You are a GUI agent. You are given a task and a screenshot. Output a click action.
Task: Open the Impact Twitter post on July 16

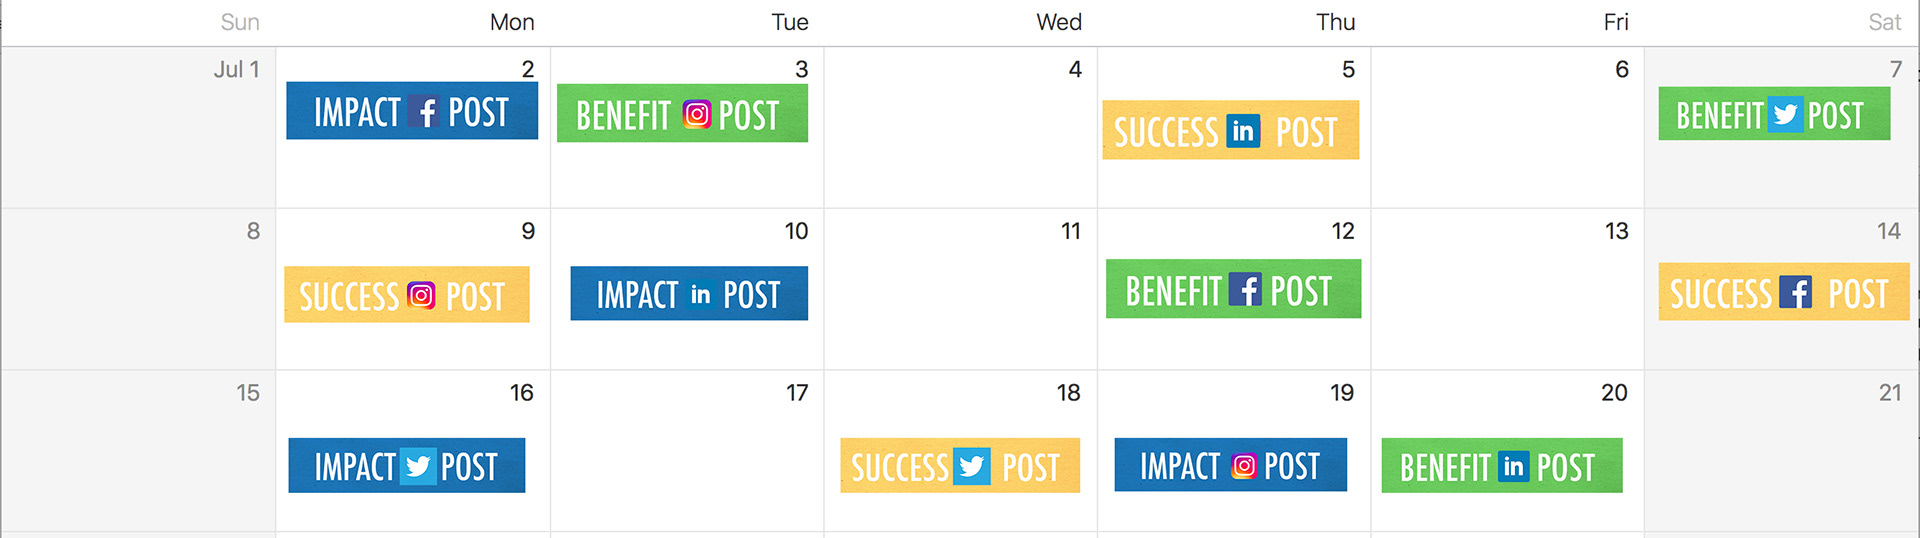407,465
